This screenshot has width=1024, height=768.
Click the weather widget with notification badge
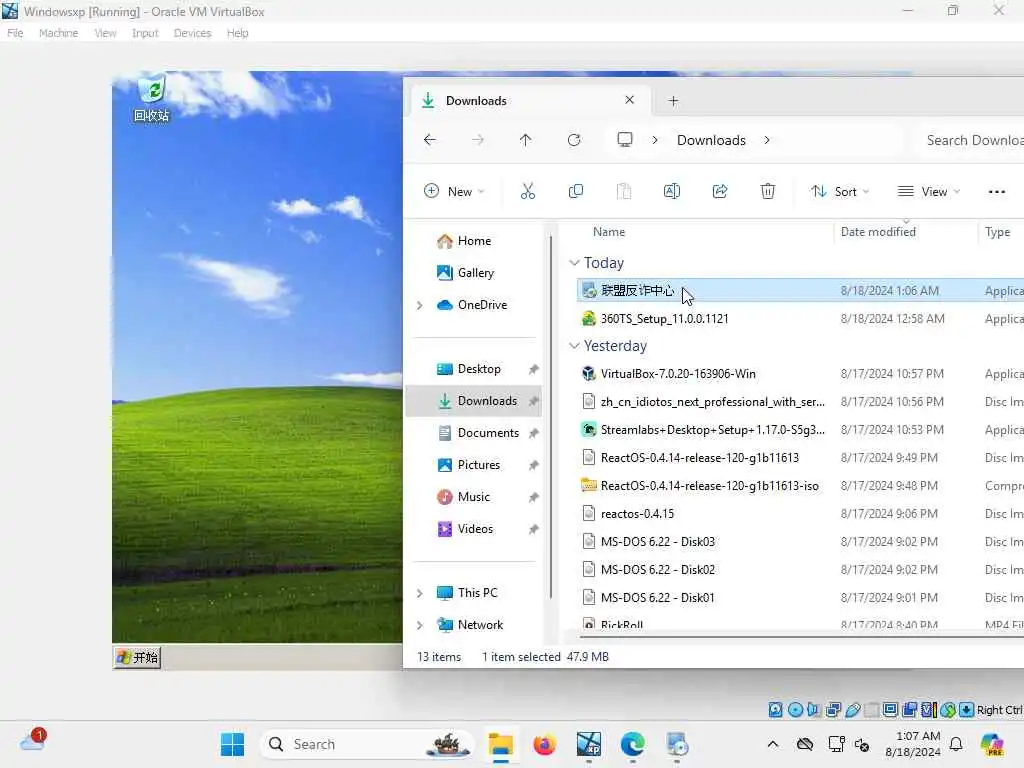click(33, 741)
